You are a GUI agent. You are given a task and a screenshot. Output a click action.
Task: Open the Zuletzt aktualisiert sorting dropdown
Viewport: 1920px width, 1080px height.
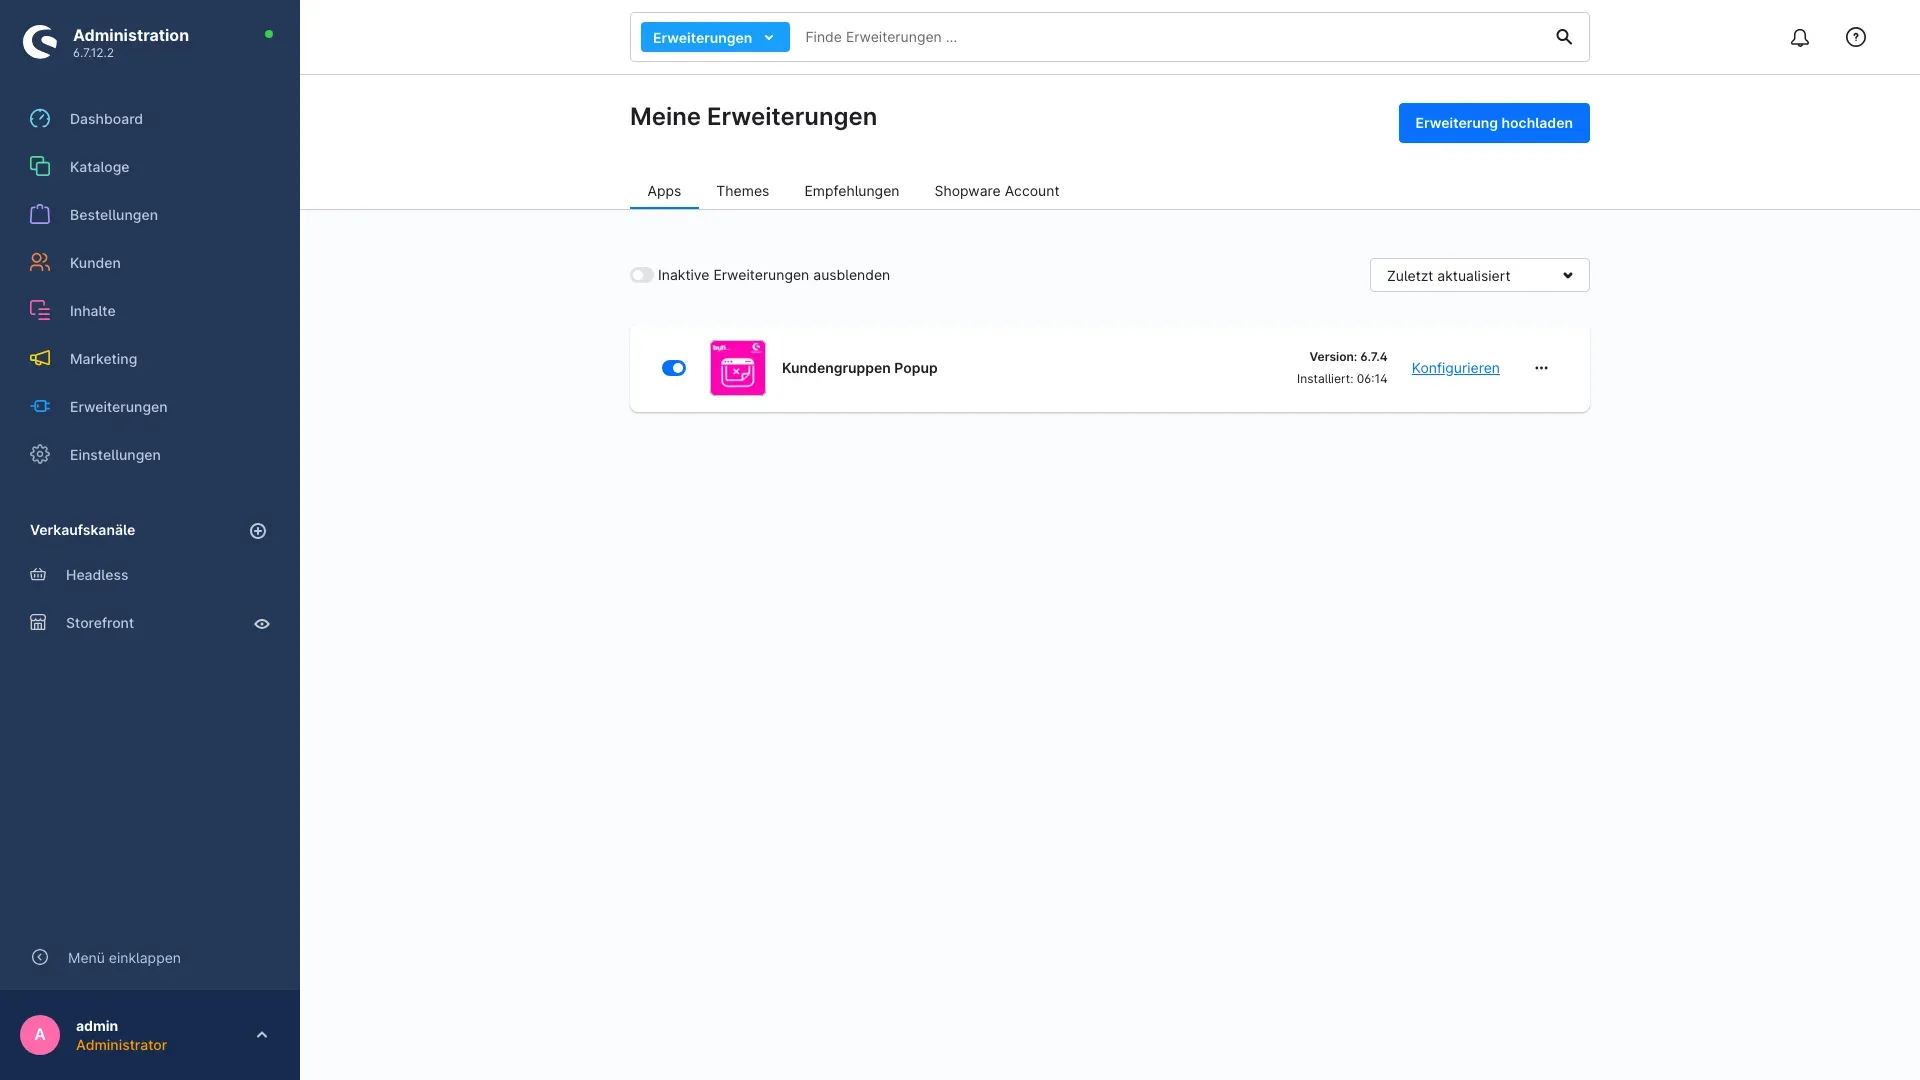coord(1480,275)
